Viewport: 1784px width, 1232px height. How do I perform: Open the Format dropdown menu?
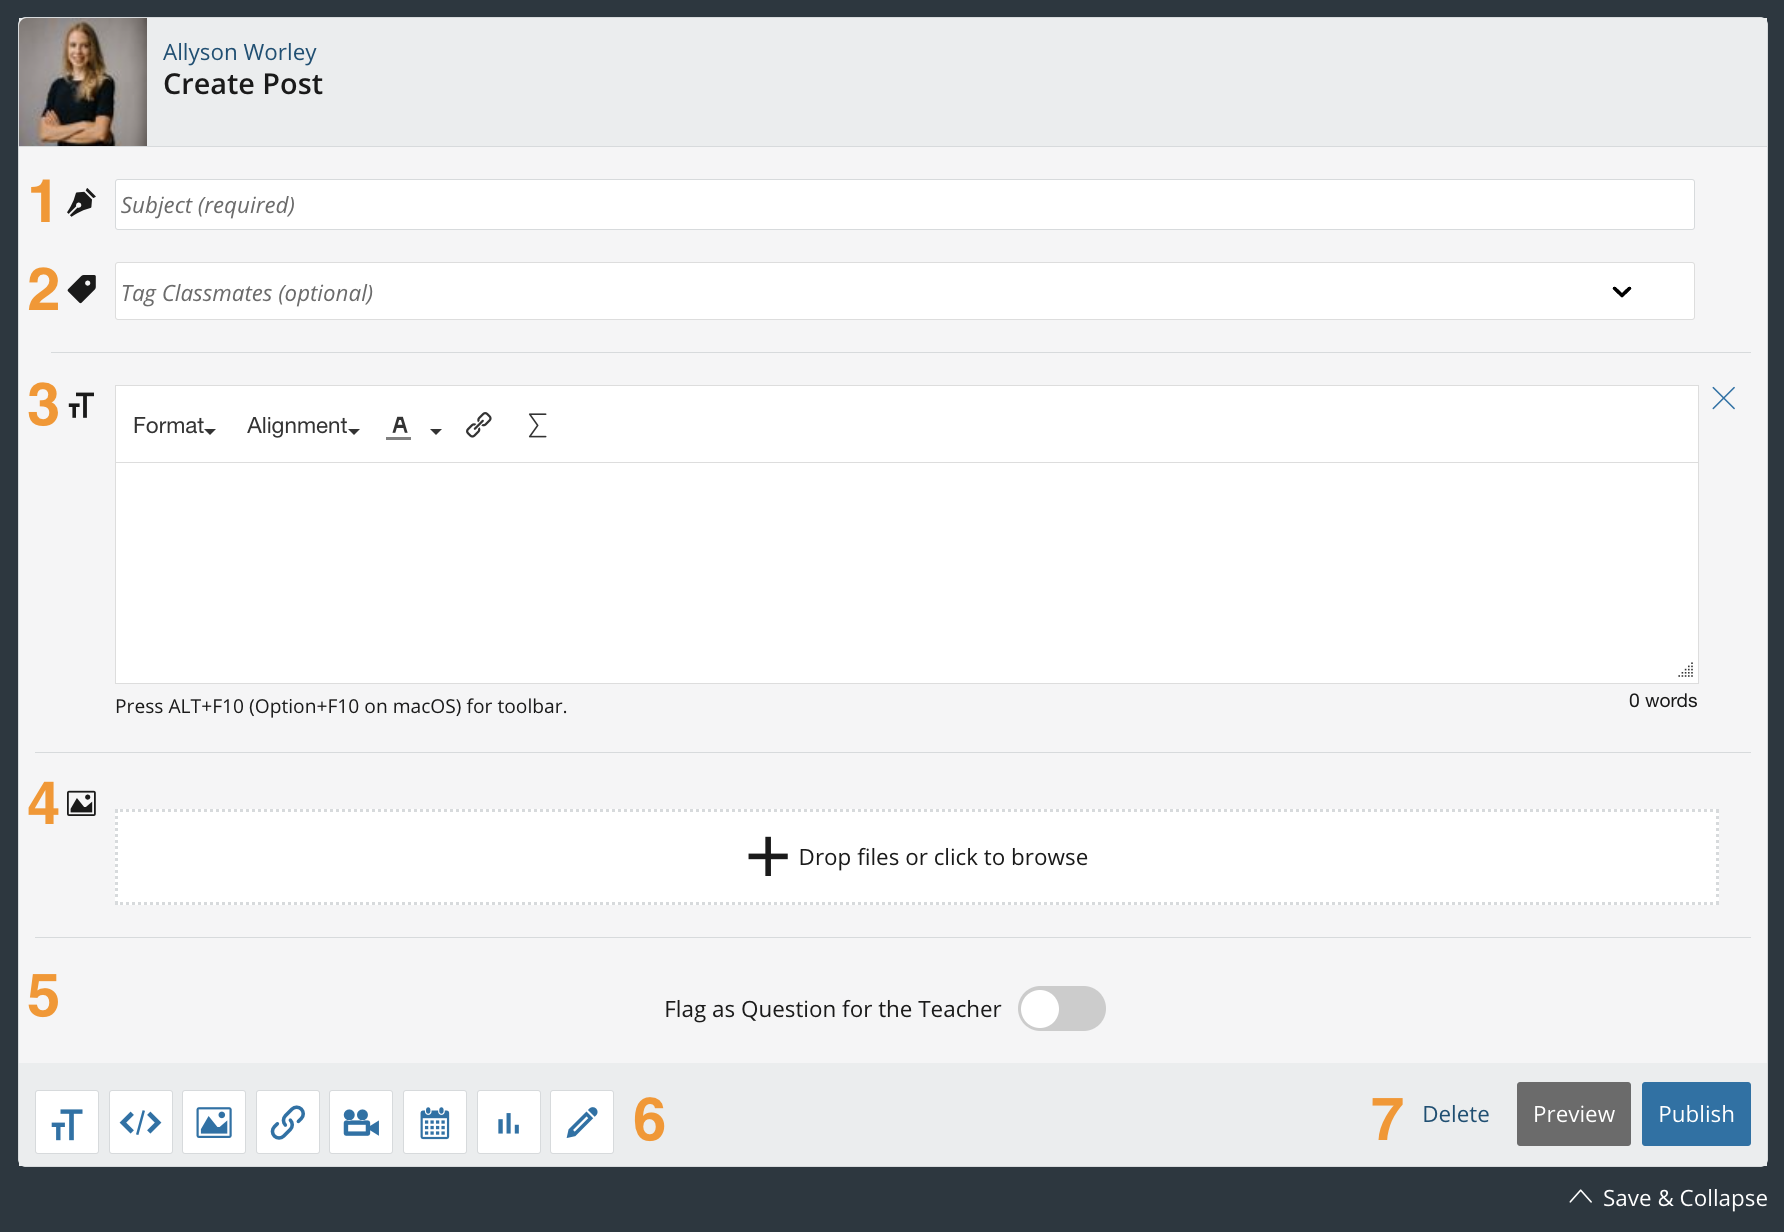(x=174, y=426)
